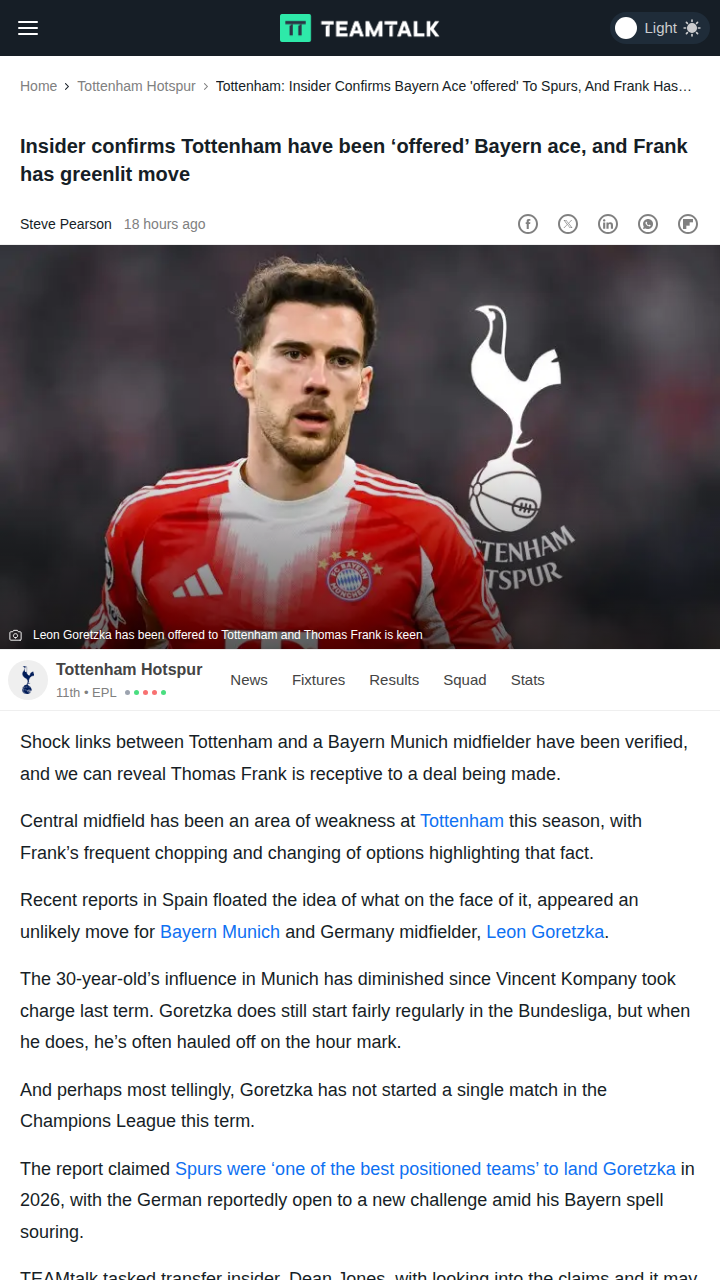View the Stats tab
This screenshot has width=720, height=1280.
coord(528,680)
